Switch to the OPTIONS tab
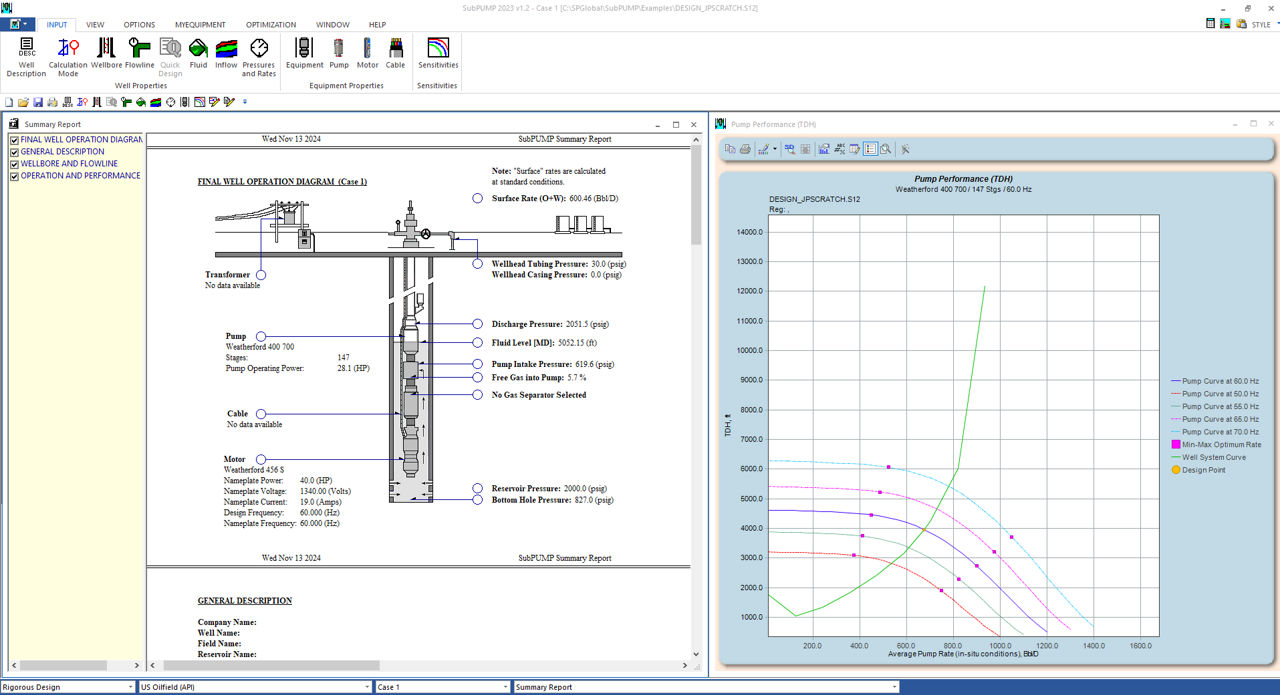This screenshot has height=695, width=1280. point(140,24)
